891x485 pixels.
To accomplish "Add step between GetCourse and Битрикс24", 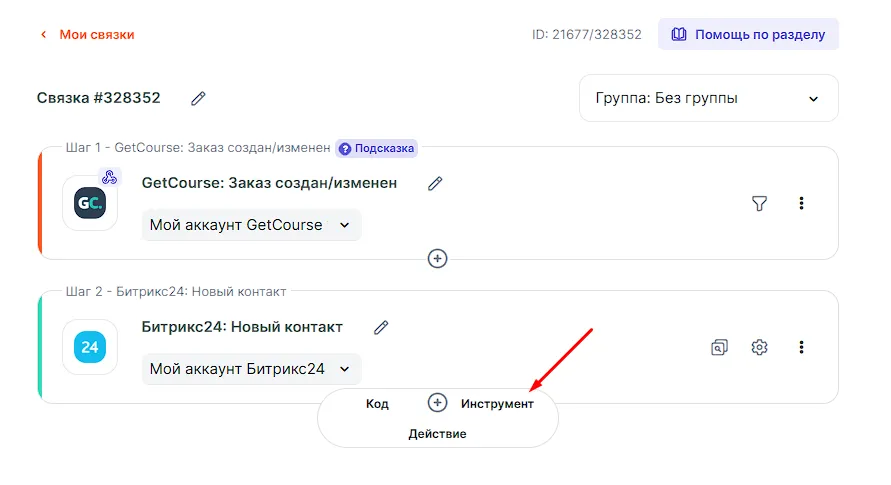I will point(437,258).
